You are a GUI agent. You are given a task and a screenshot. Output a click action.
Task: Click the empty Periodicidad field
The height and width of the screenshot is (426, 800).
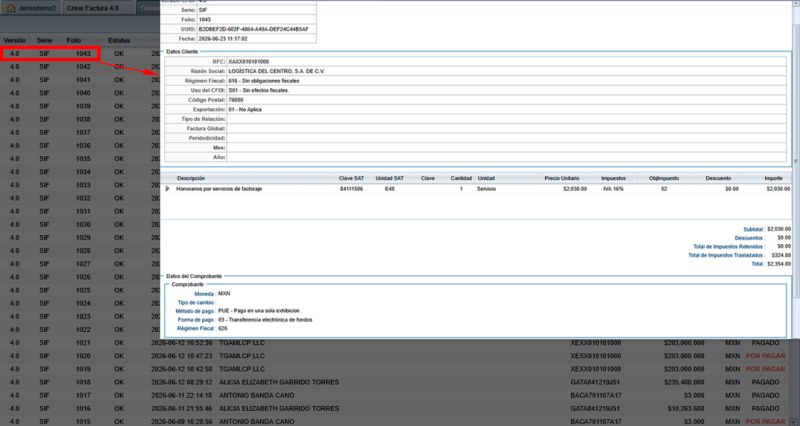(x=506, y=138)
